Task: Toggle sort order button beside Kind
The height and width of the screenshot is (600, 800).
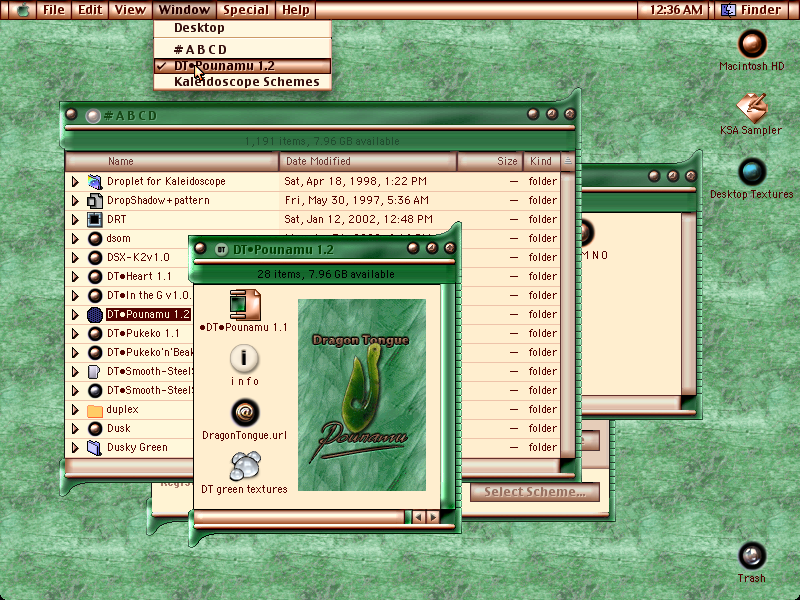Action: (567, 161)
